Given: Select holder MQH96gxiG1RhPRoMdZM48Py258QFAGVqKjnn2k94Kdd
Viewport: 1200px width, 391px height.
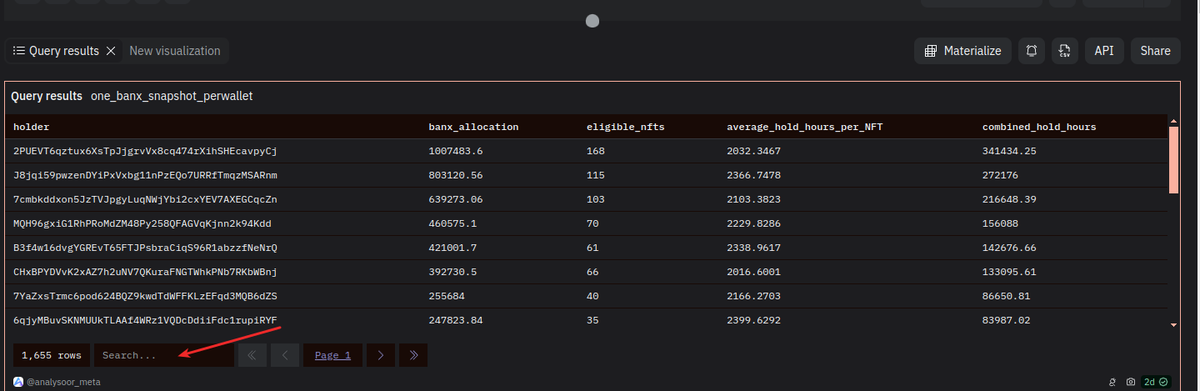Looking at the screenshot, I should [x=142, y=223].
